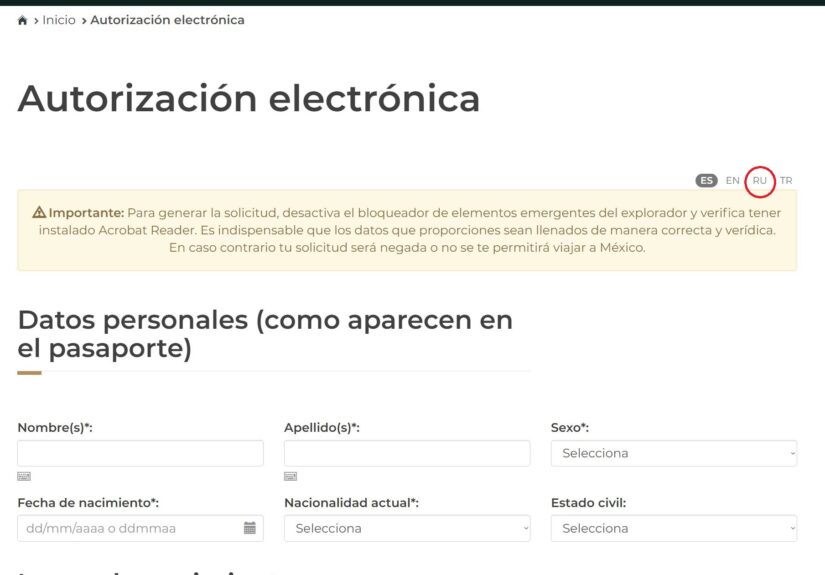Expand the Sexo dropdown
The image size is (825, 575).
(x=673, y=453)
